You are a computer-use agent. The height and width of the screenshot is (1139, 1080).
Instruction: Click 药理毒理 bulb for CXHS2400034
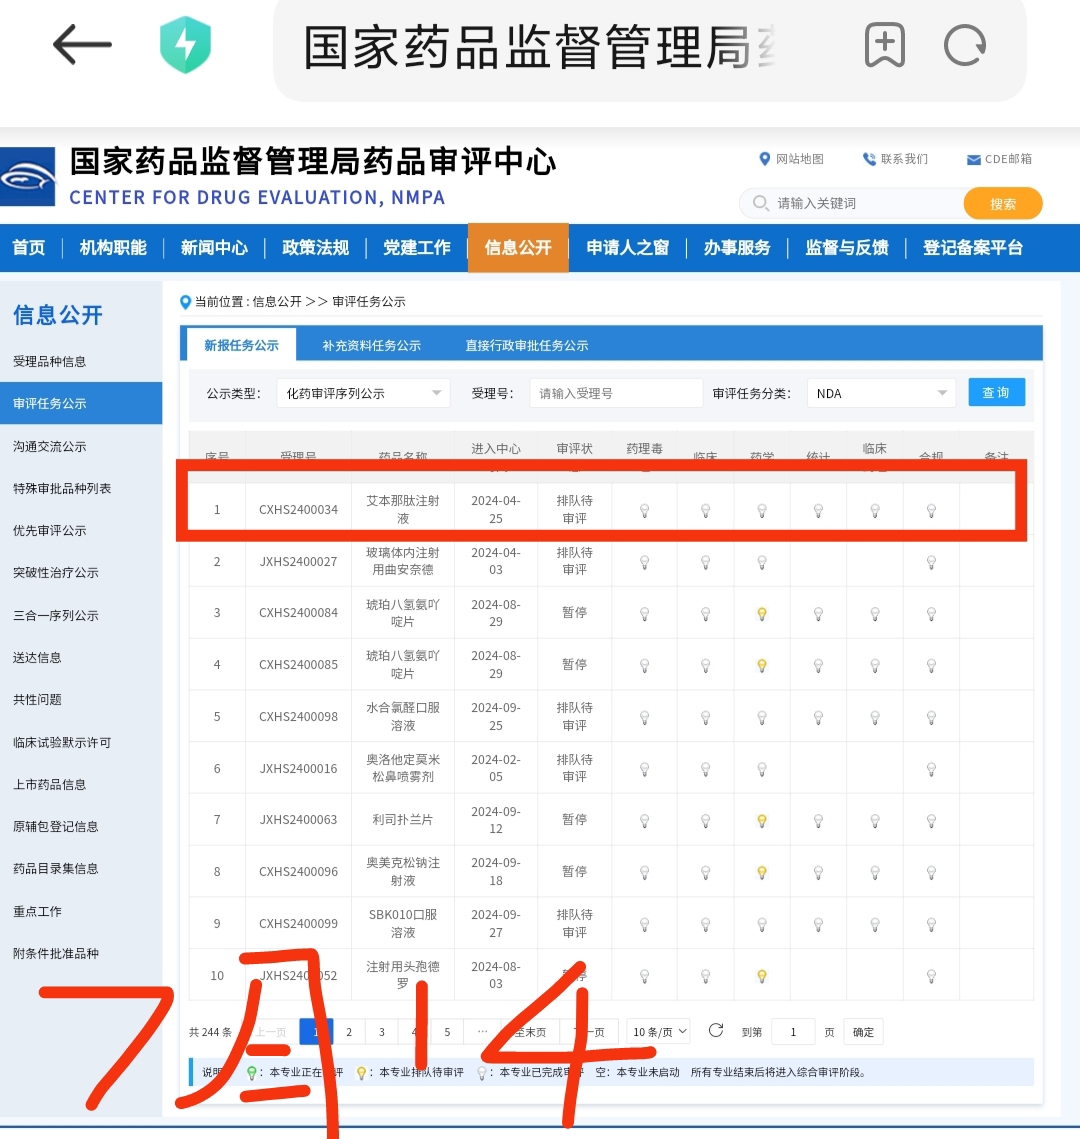pos(644,511)
